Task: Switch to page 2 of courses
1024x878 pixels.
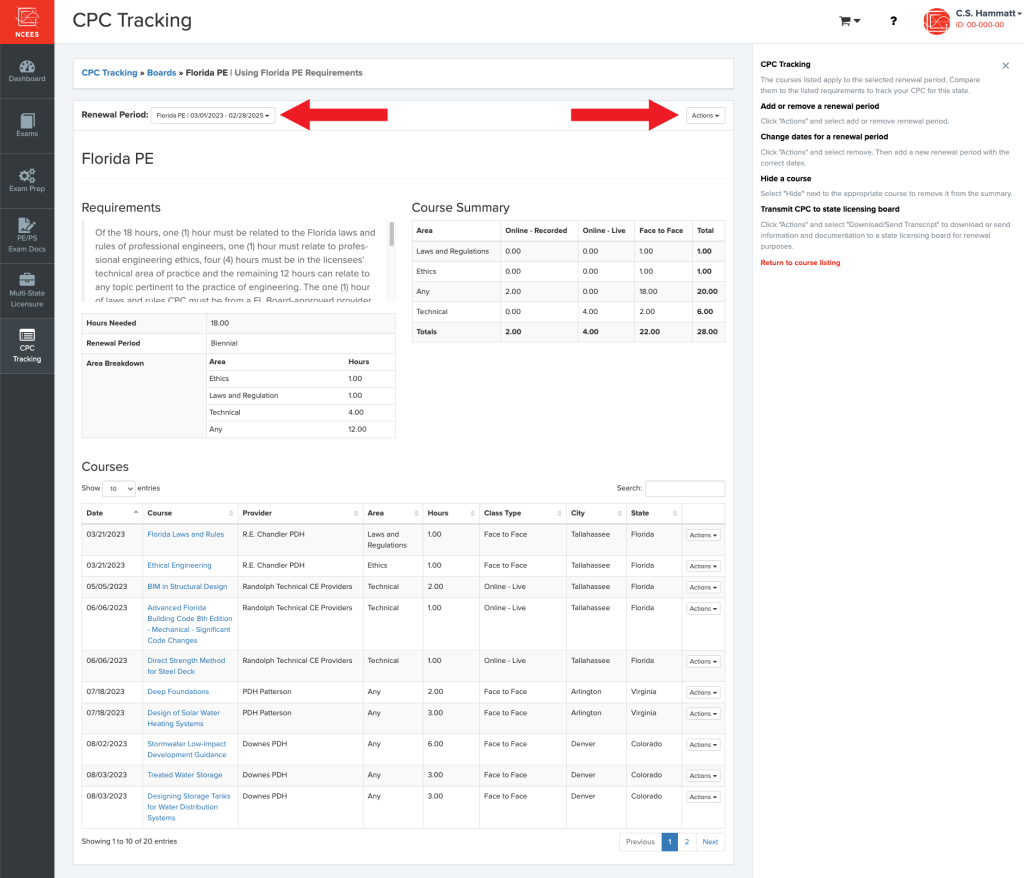Action: pyautogui.click(x=687, y=841)
